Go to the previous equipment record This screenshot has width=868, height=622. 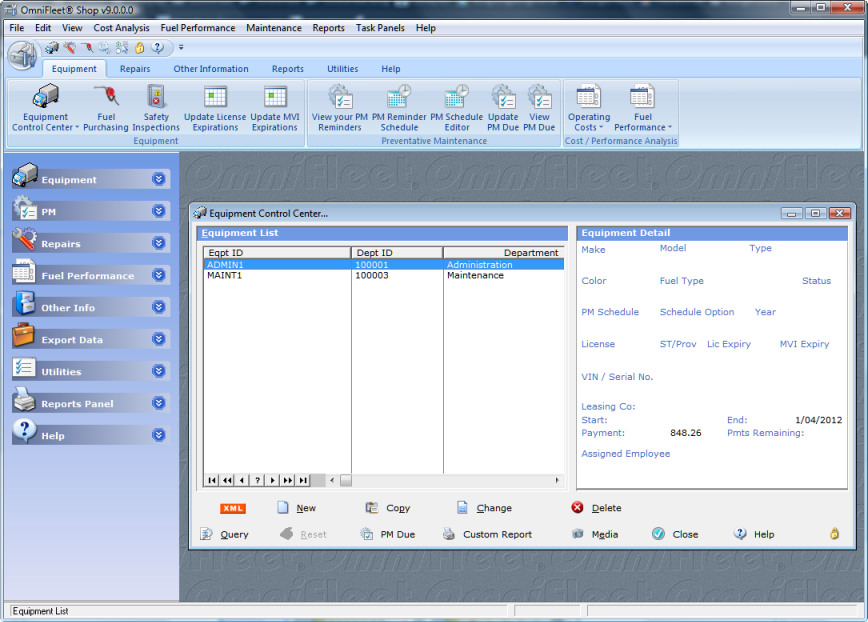pos(242,480)
